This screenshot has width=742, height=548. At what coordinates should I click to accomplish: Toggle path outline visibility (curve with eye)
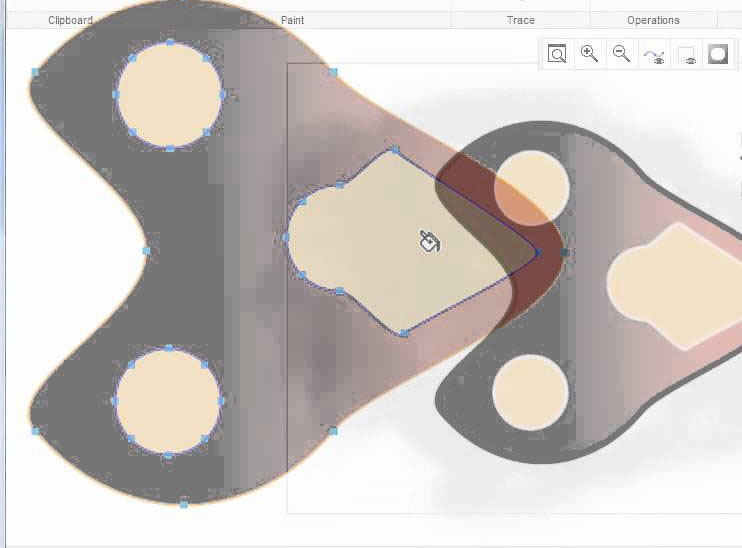(654, 55)
